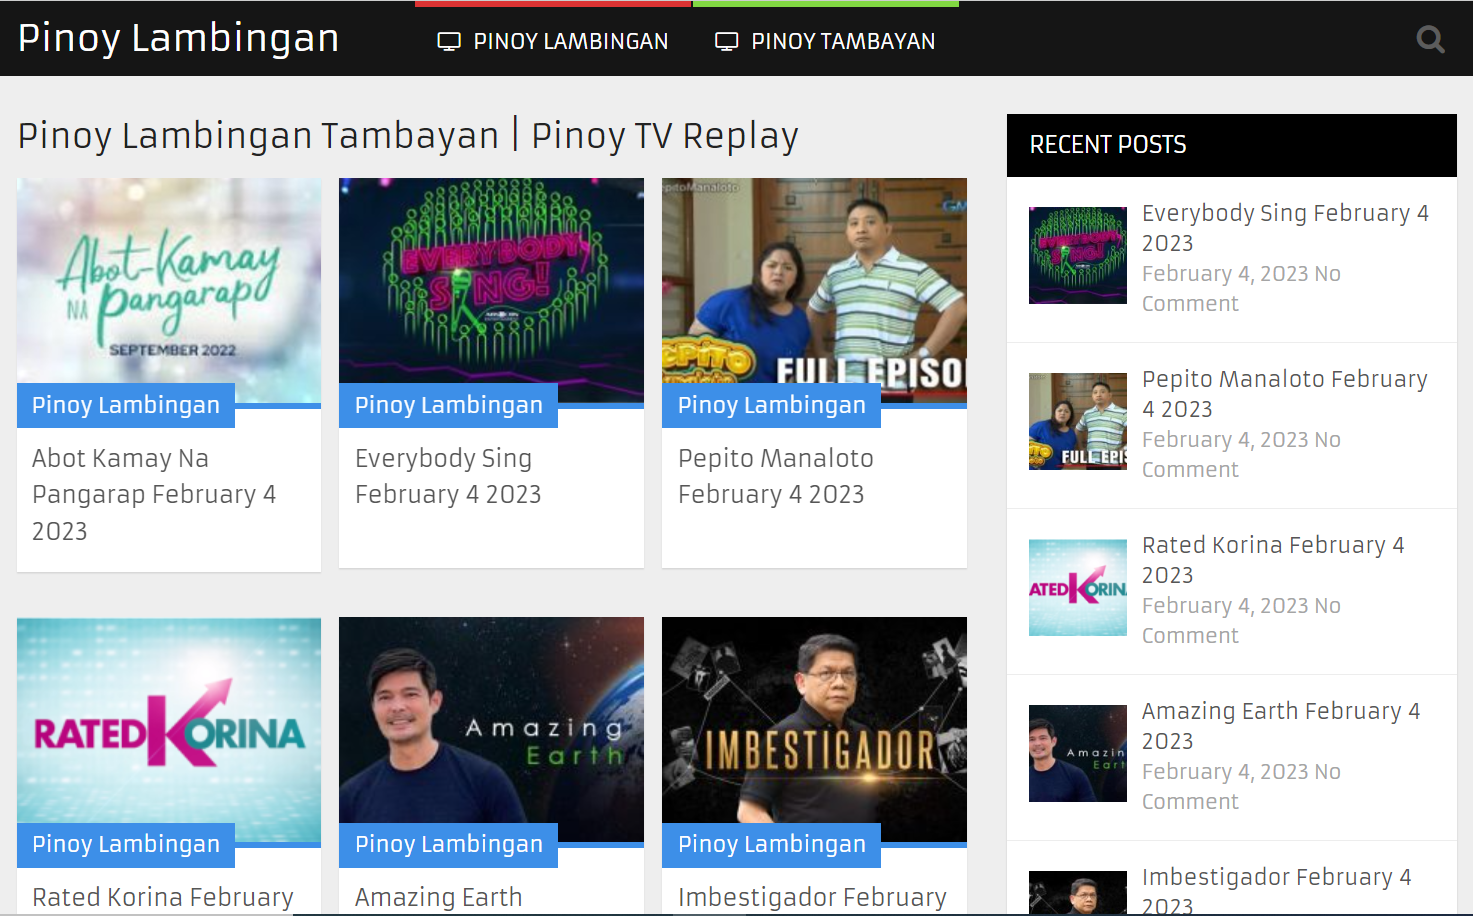Open the PINOY LAMBINGAN menu item
The height and width of the screenshot is (916, 1473).
(x=553, y=41)
